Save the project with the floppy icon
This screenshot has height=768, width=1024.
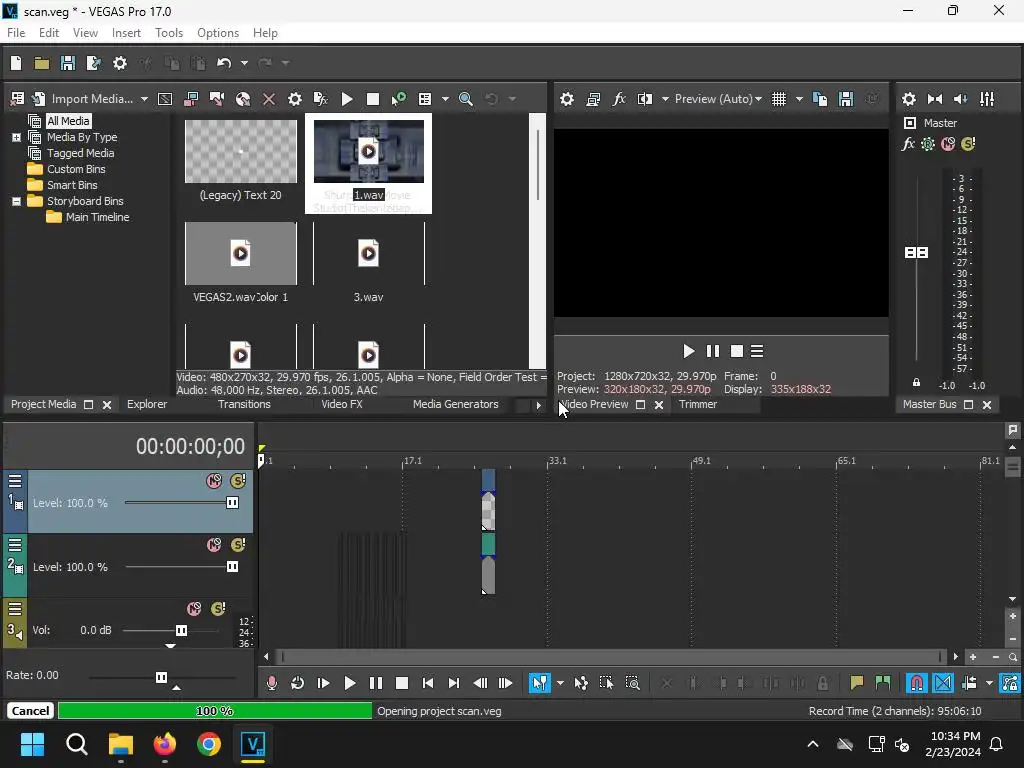coord(67,63)
